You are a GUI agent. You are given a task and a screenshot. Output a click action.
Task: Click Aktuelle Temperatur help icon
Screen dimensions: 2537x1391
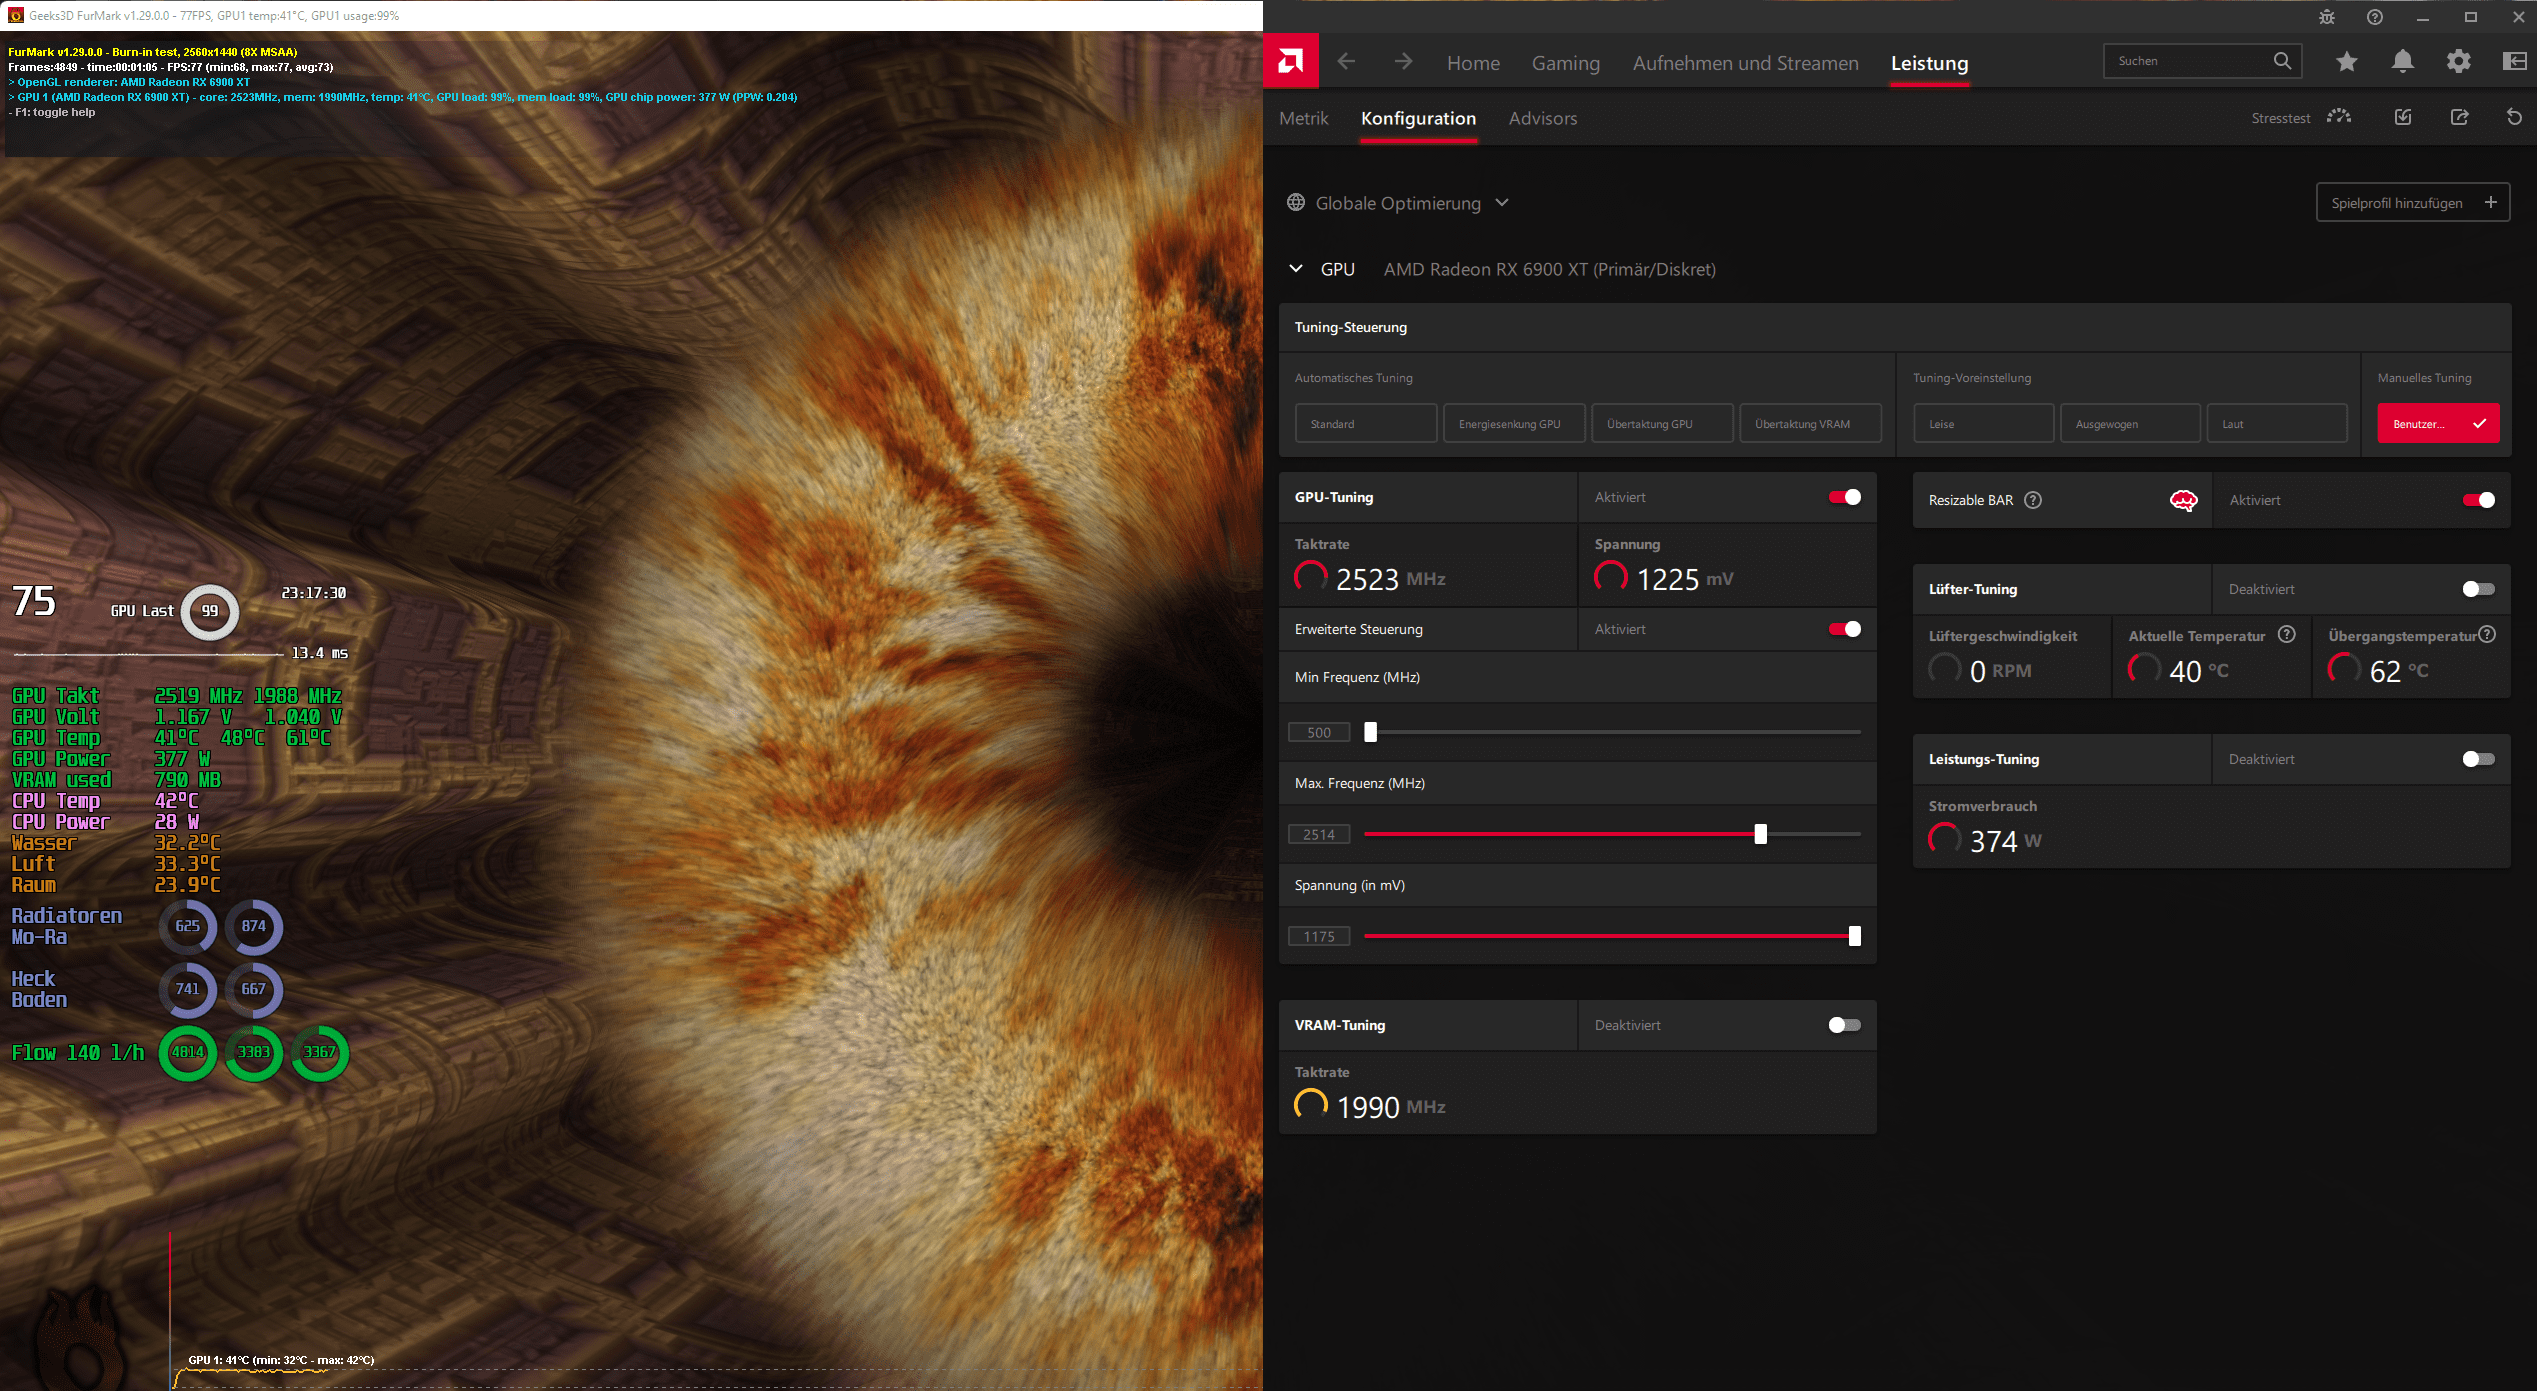pyautogui.click(x=2287, y=634)
